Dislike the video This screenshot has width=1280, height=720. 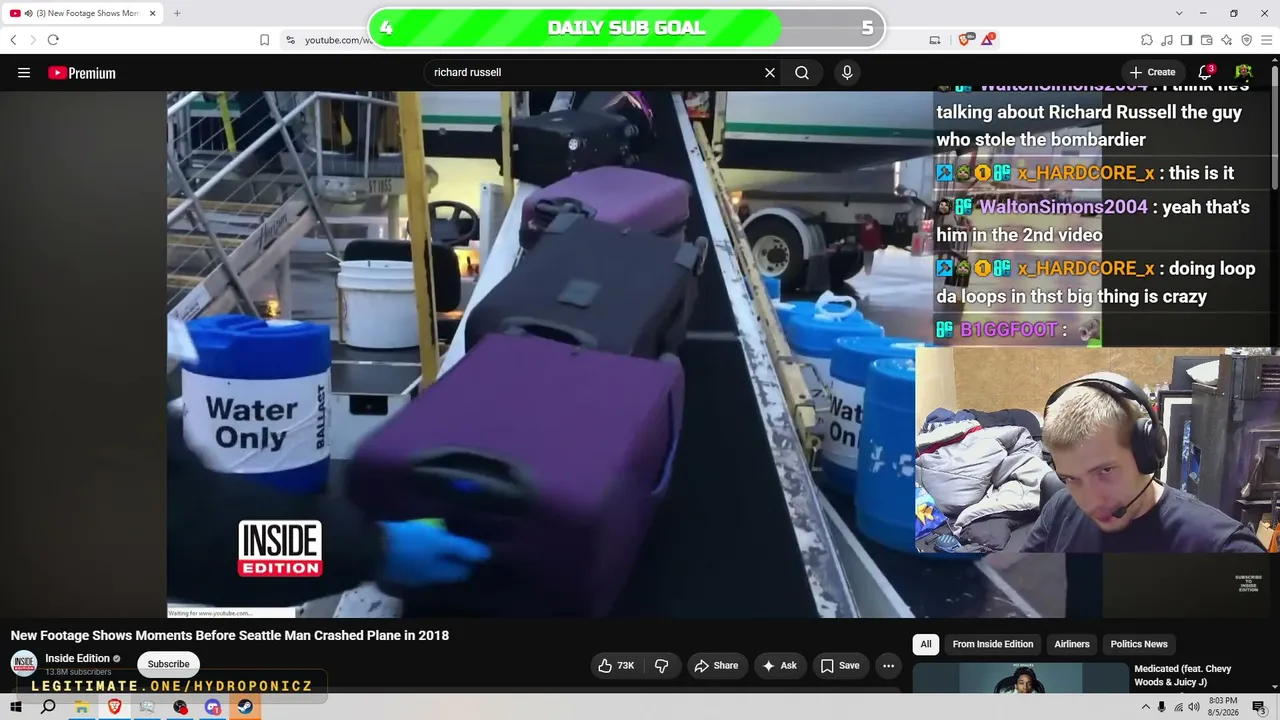662,665
